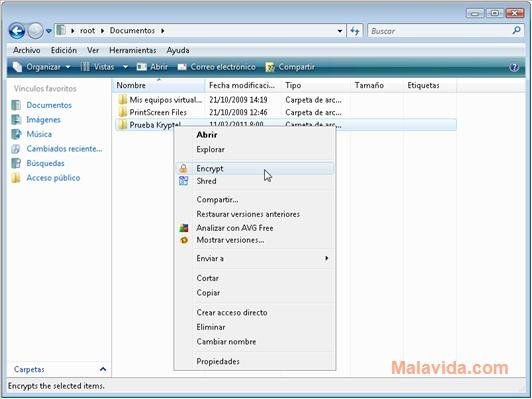
Task: Sort by the Tipo column header
Action: point(316,86)
